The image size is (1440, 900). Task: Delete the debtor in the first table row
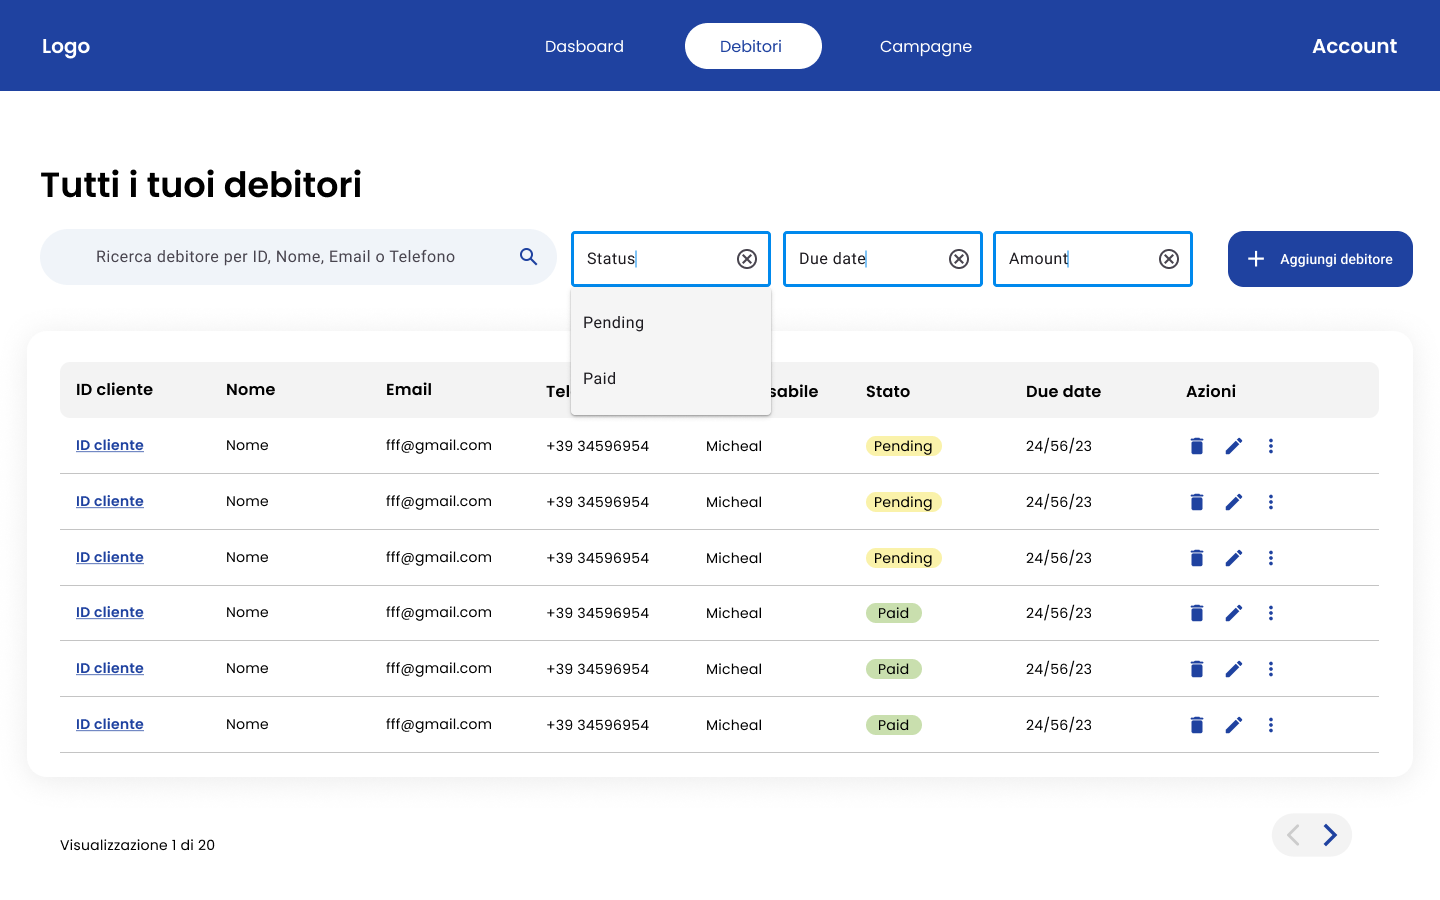[x=1197, y=446]
